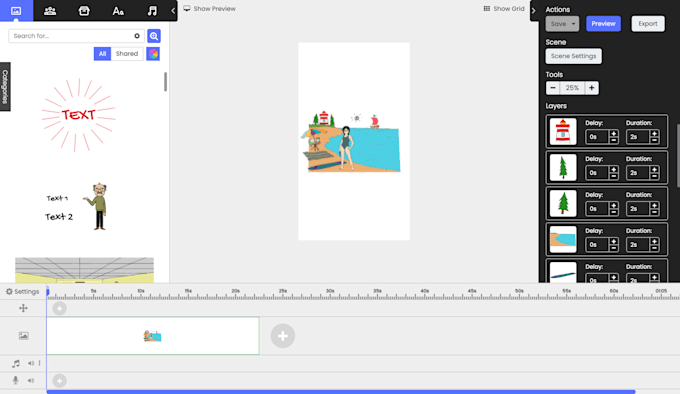Decrease Delay of first pine tree layer
The height and width of the screenshot is (394, 680).
tap(613, 176)
